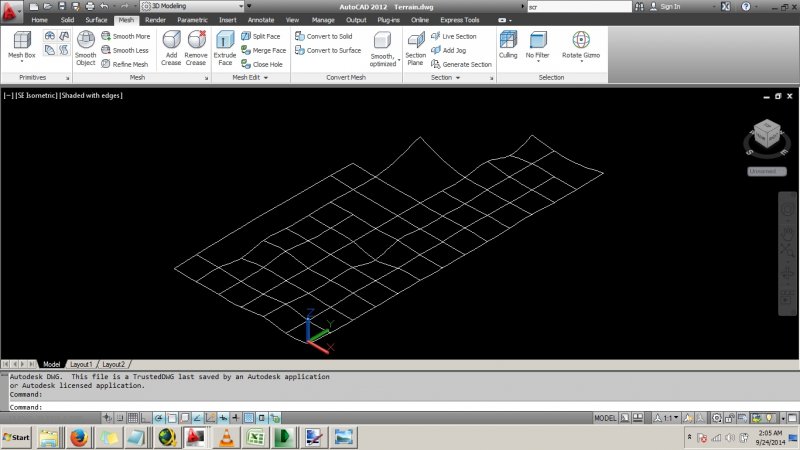
Task: Click Refine Mesh button
Action: [x=124, y=64]
